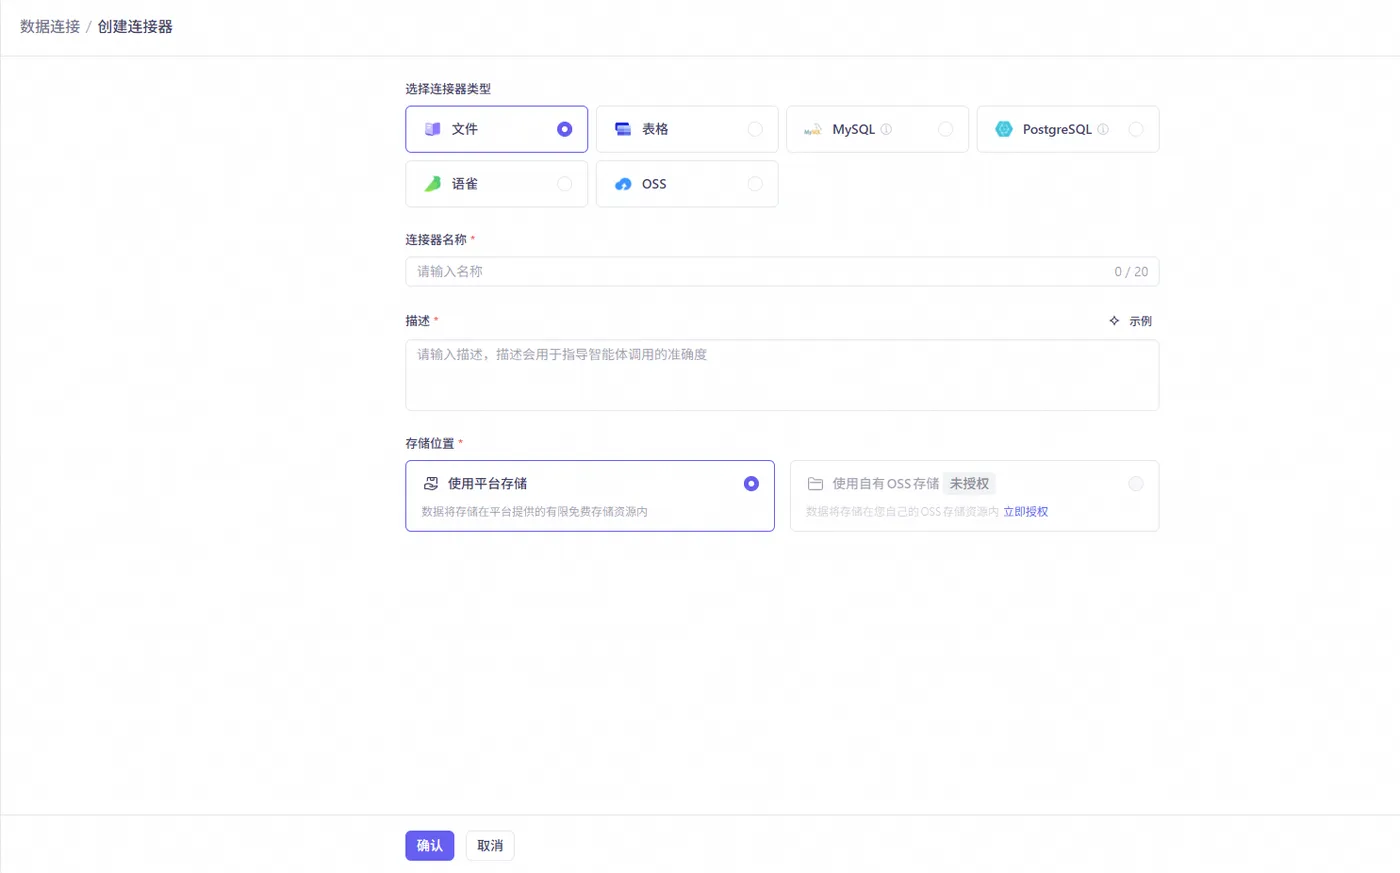Click the sparkle icon next to 示例
Viewport: 1400px width, 873px height.
(x=1114, y=321)
